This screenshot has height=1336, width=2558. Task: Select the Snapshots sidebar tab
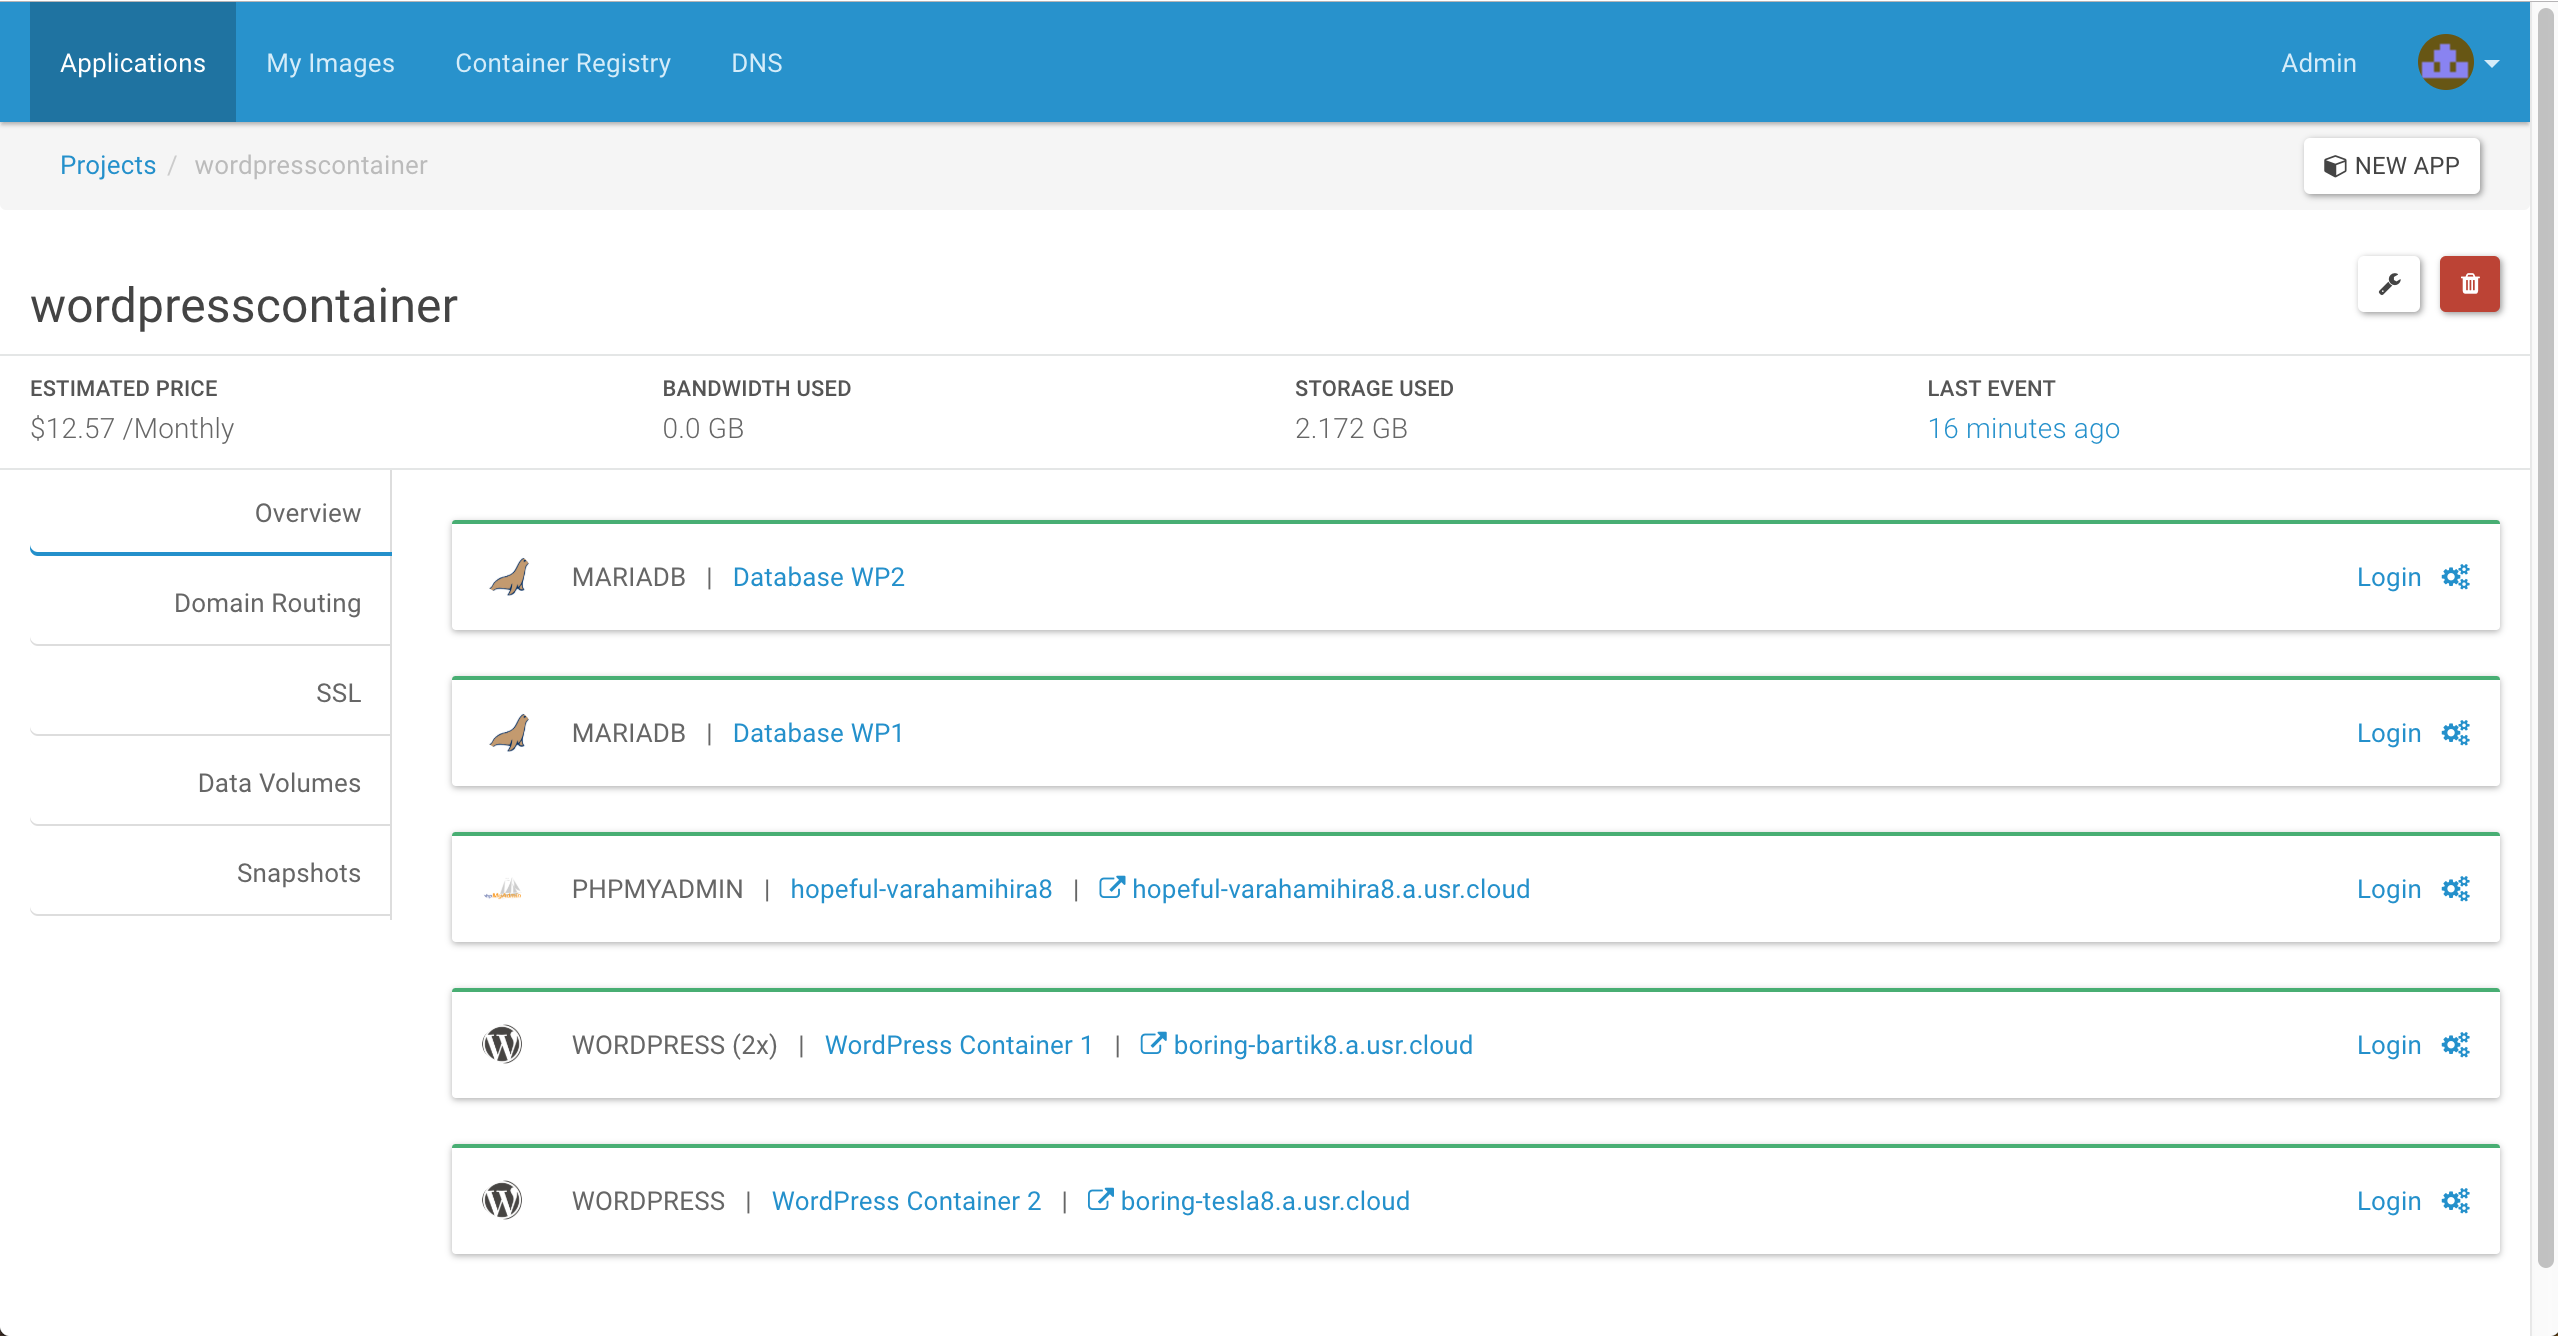[x=211, y=873]
